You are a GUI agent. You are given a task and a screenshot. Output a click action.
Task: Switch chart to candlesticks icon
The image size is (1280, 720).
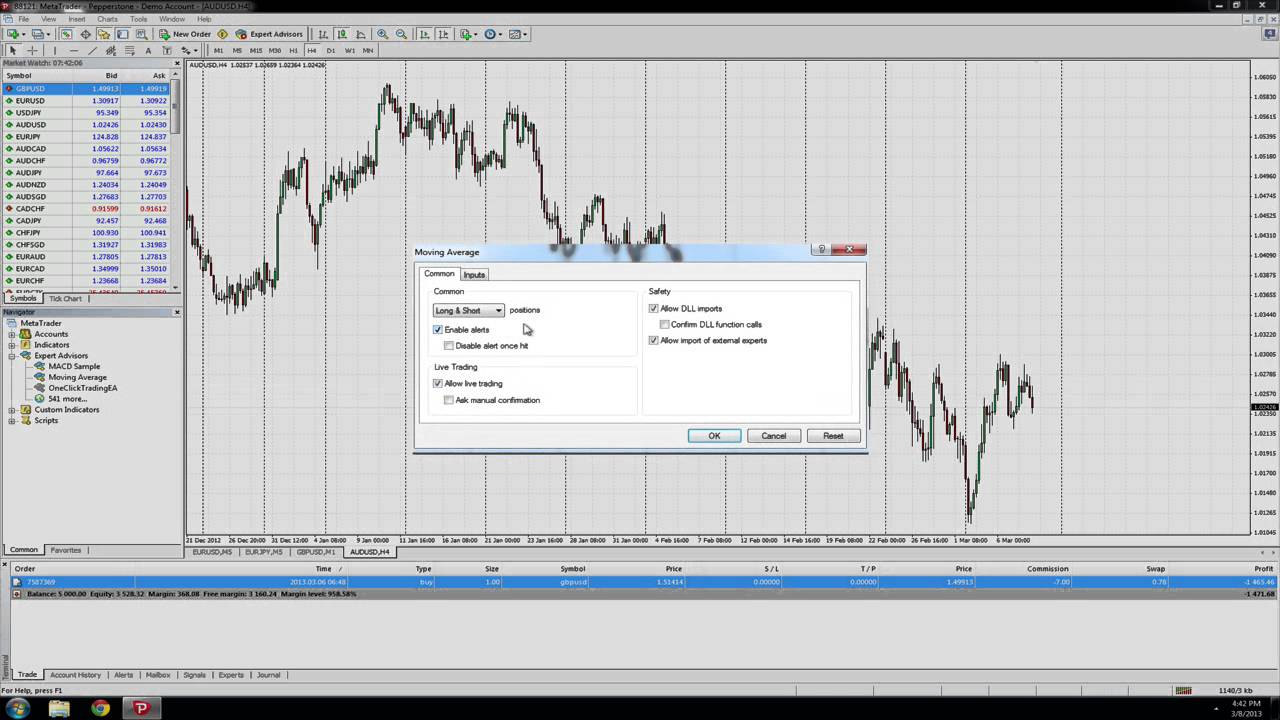coord(342,34)
